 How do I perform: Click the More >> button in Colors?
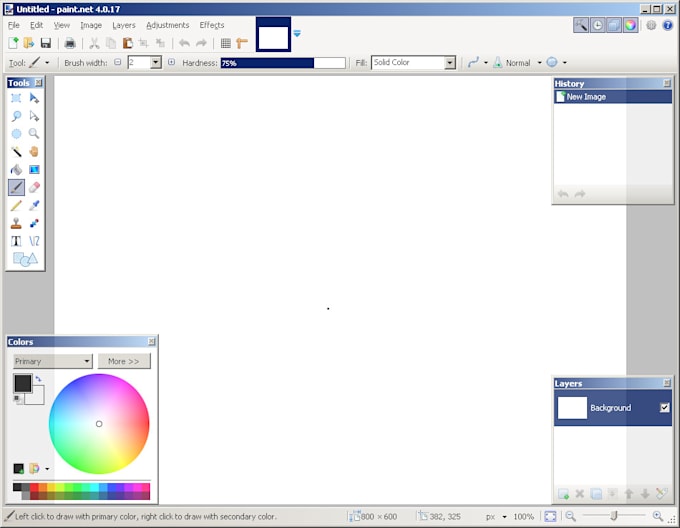point(124,361)
